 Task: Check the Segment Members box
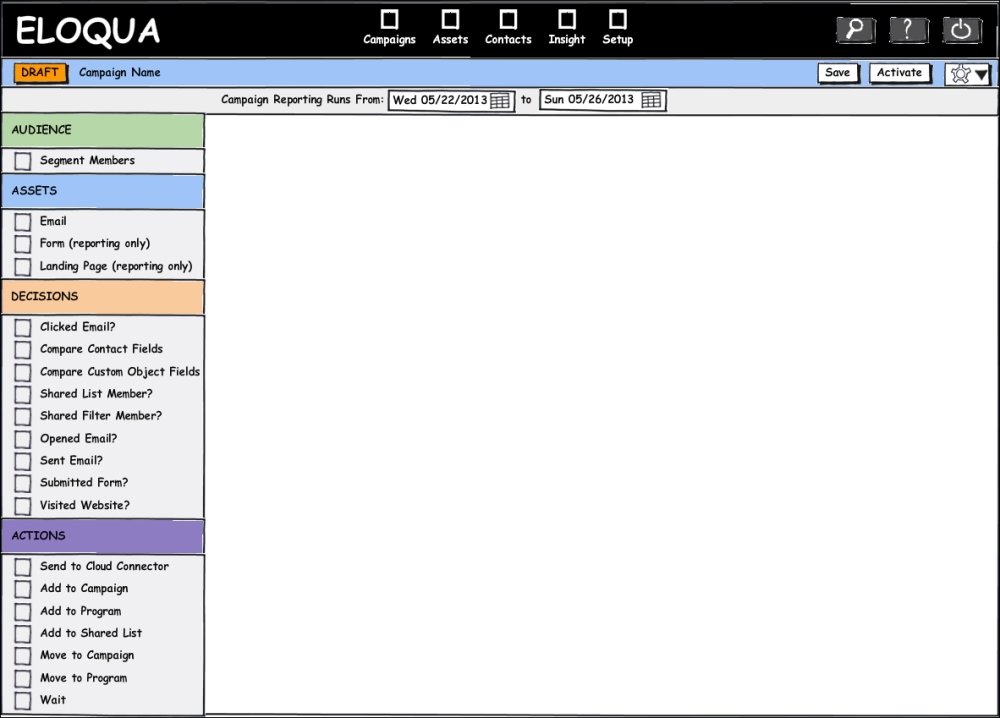(x=23, y=161)
